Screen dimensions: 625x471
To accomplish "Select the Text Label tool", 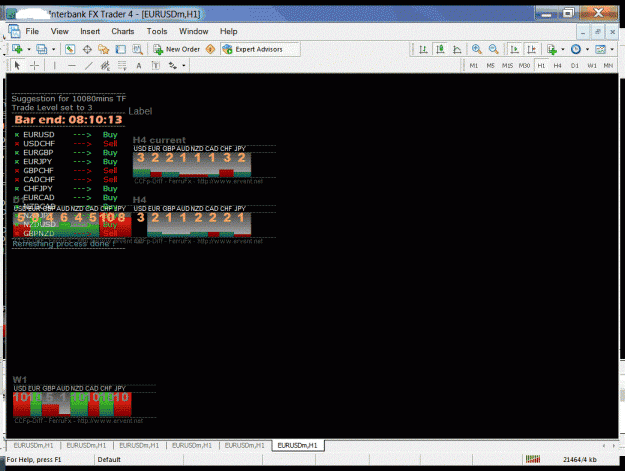I will [155, 66].
